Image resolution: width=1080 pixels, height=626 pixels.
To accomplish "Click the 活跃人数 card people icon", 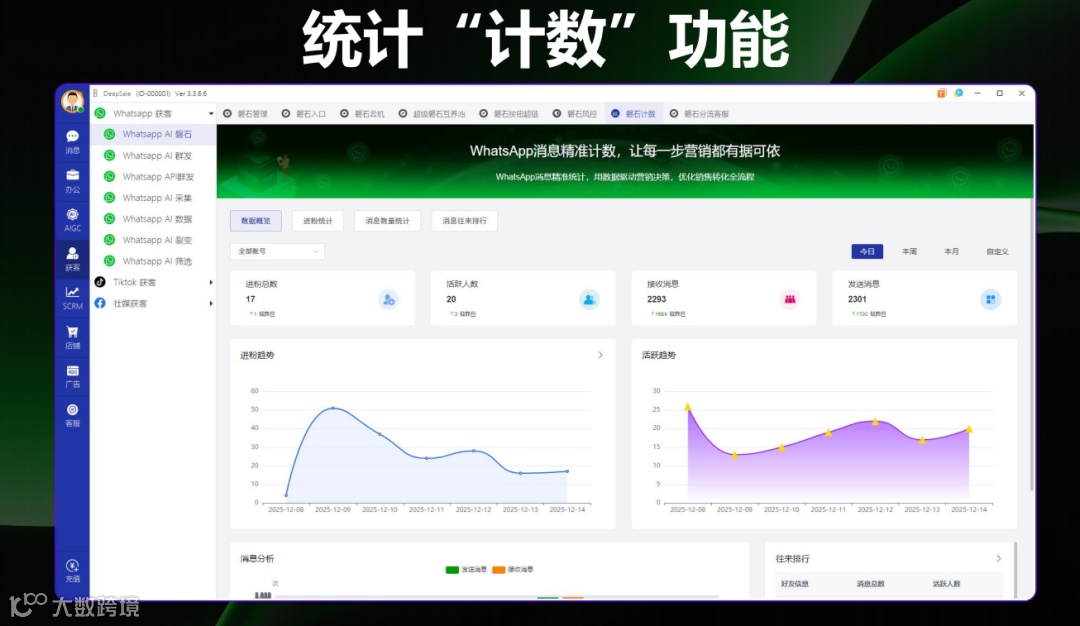I will [x=589, y=300].
